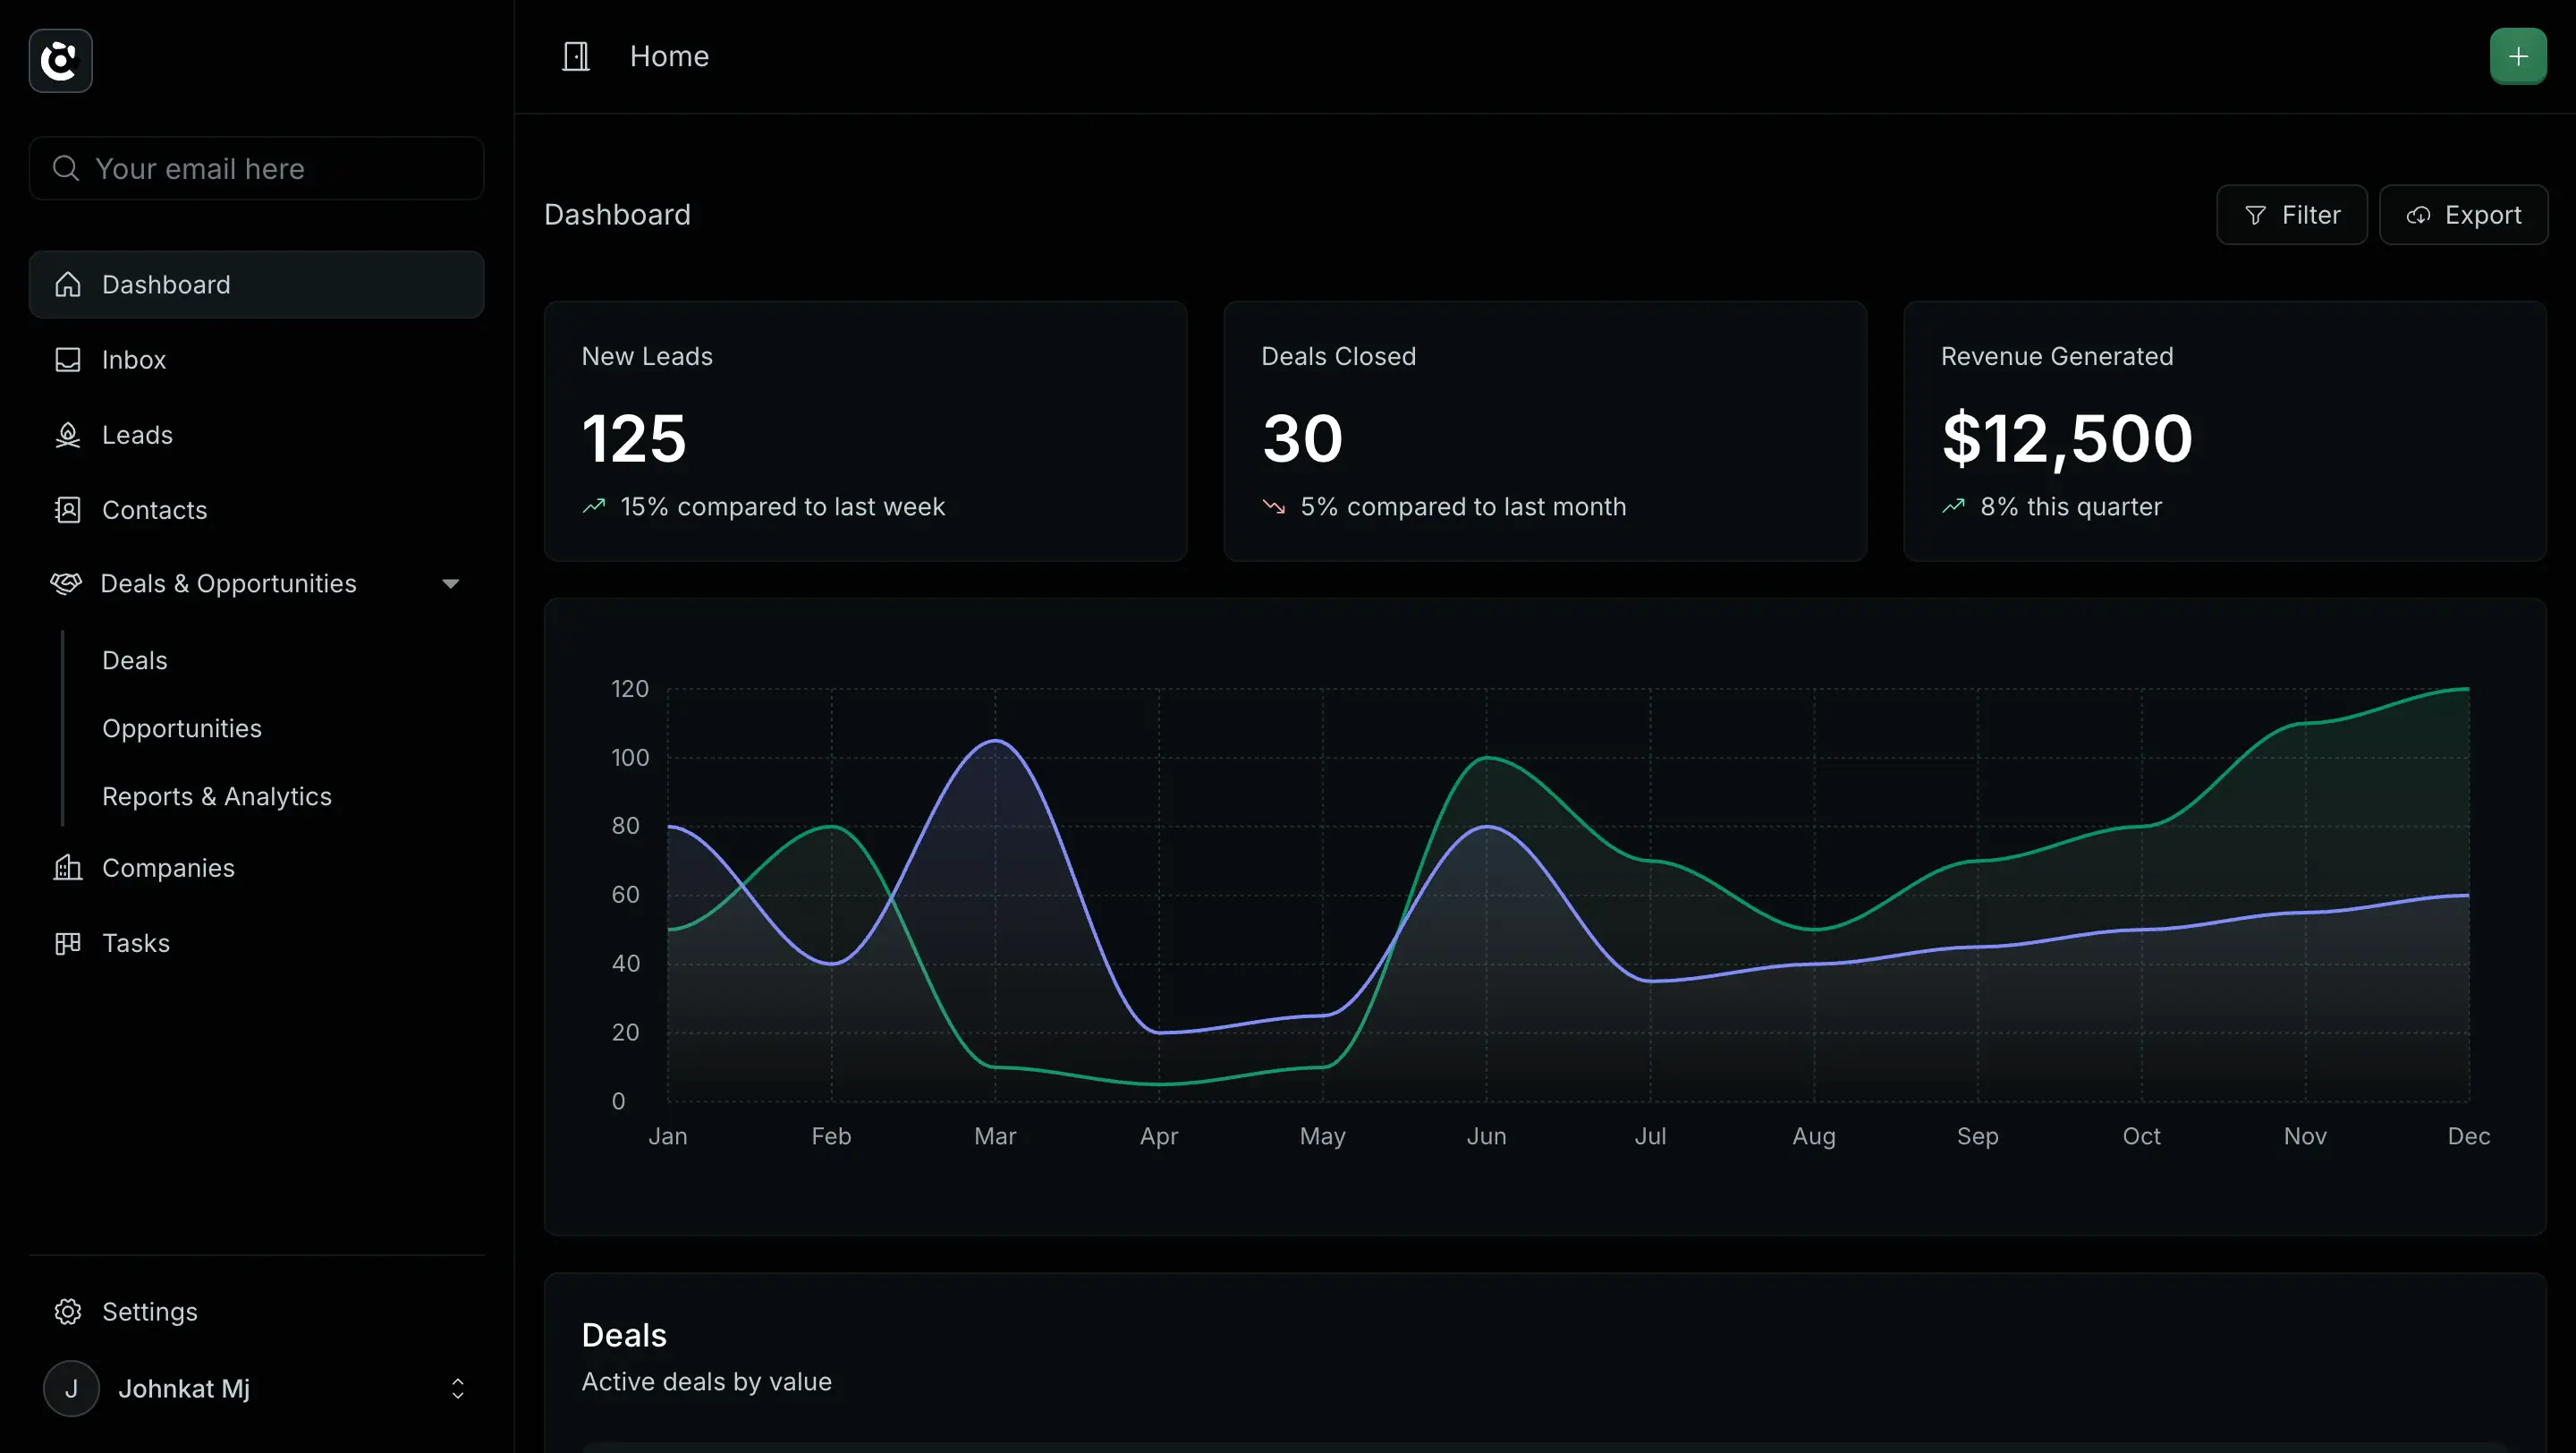Click the Home breadcrumb link
The width and height of the screenshot is (2576, 1453).
coord(669,56)
